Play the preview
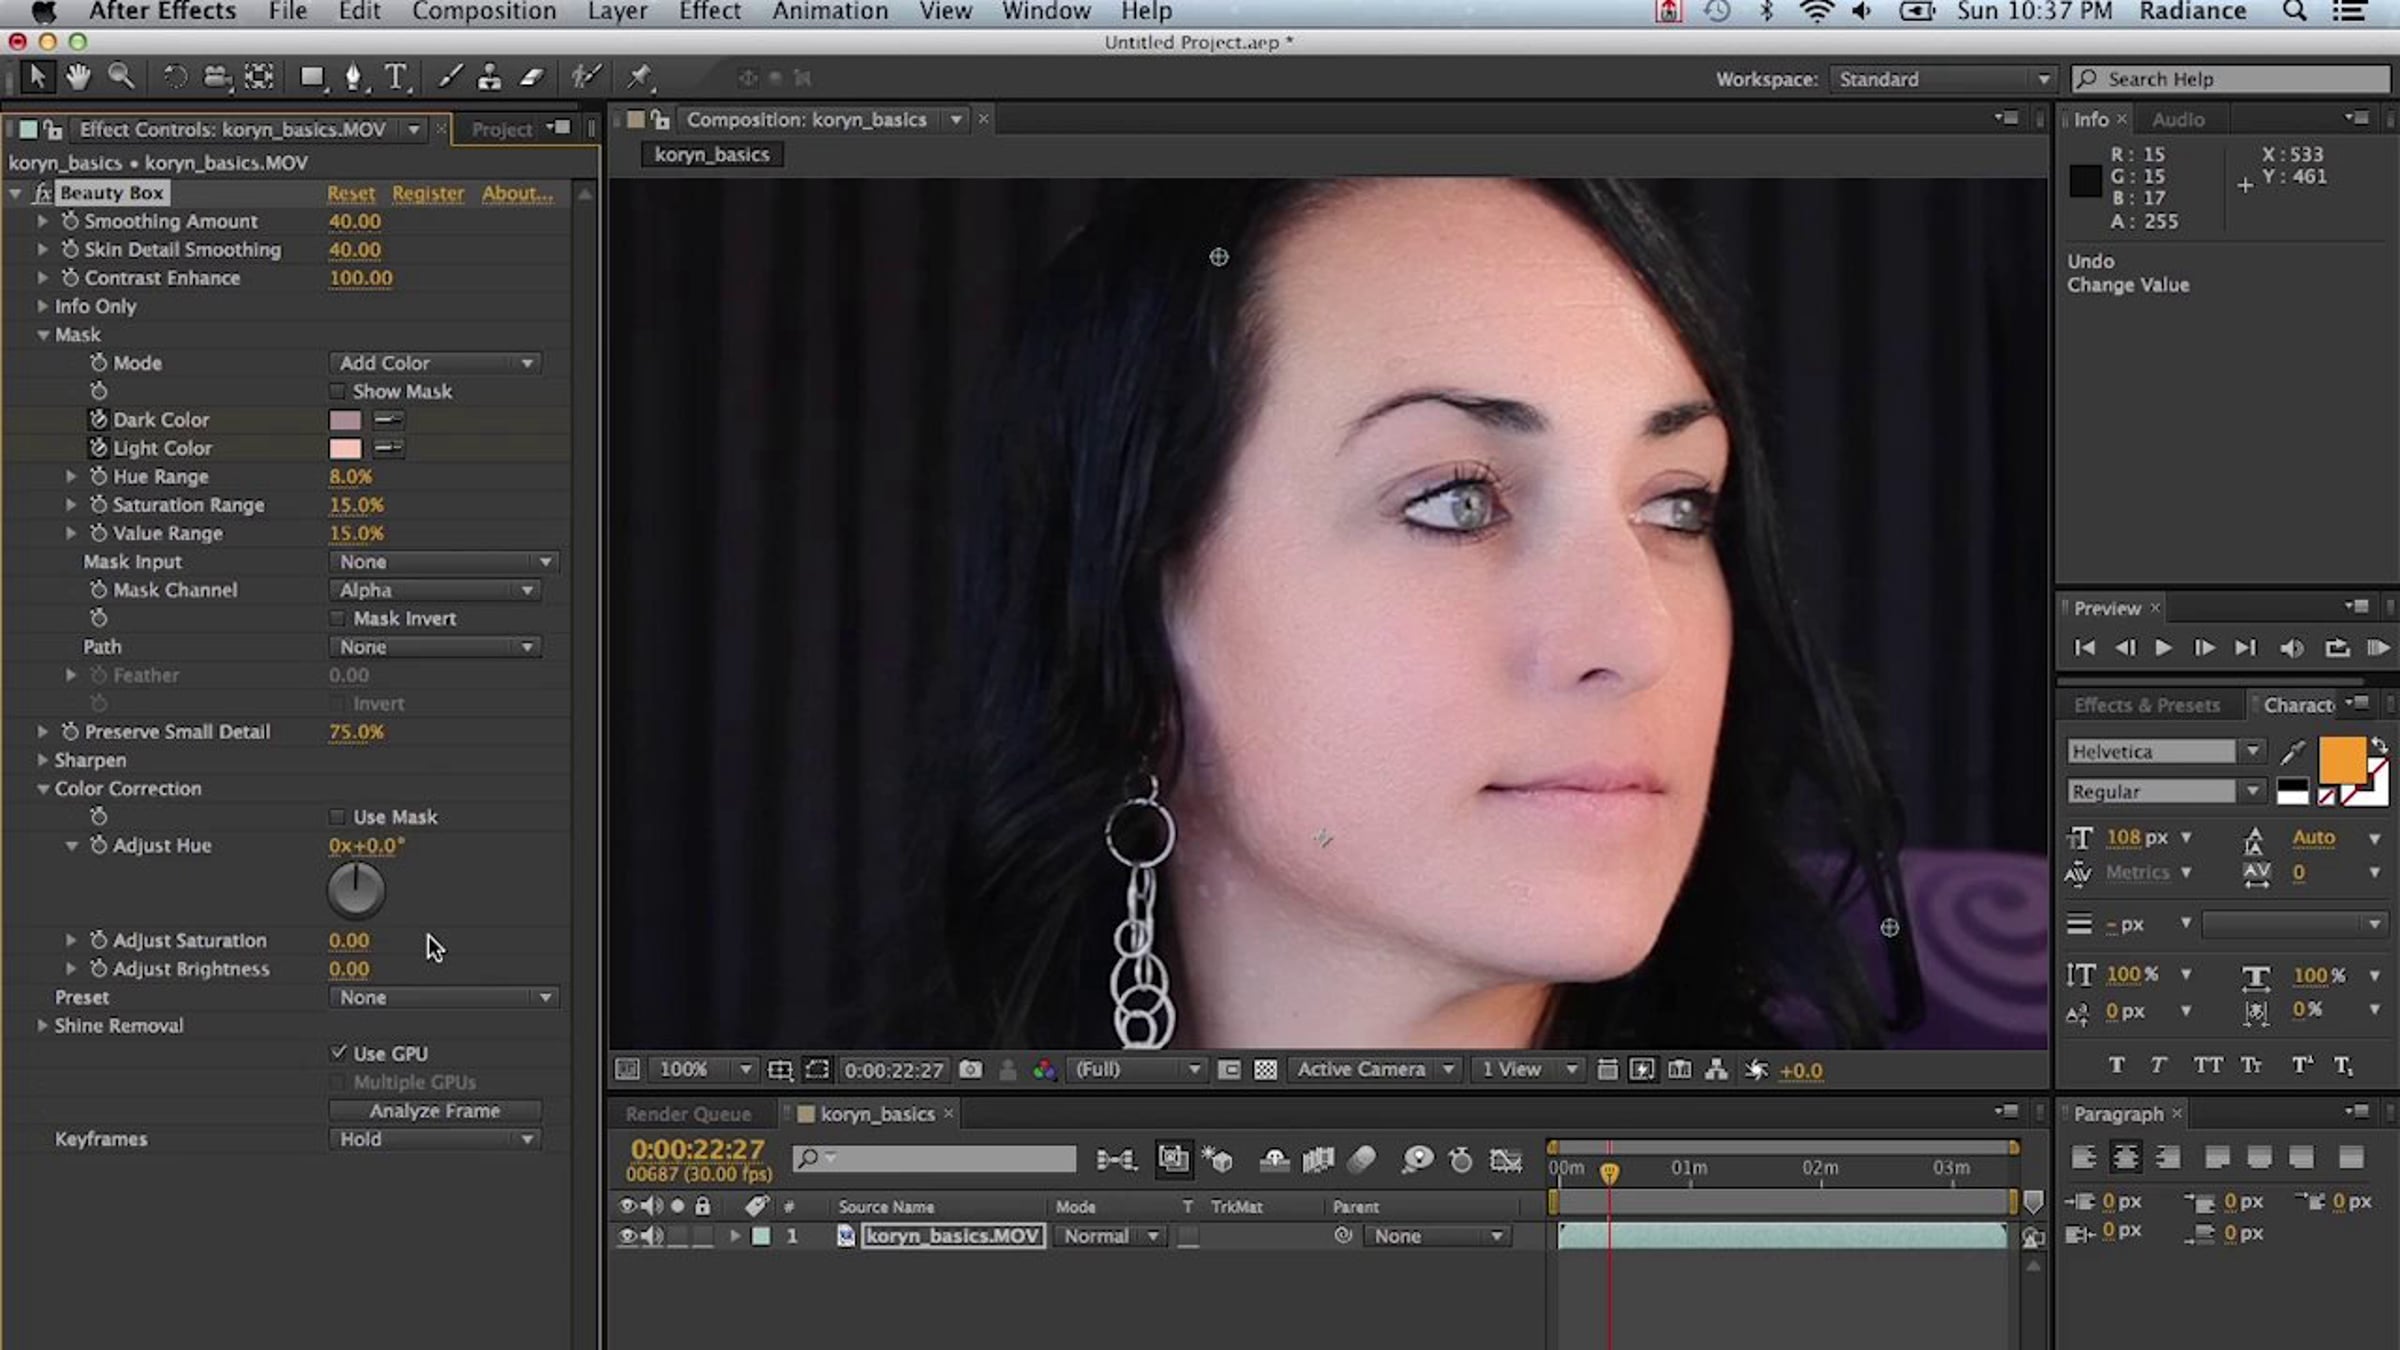Image resolution: width=2400 pixels, height=1350 pixels. click(x=2163, y=648)
